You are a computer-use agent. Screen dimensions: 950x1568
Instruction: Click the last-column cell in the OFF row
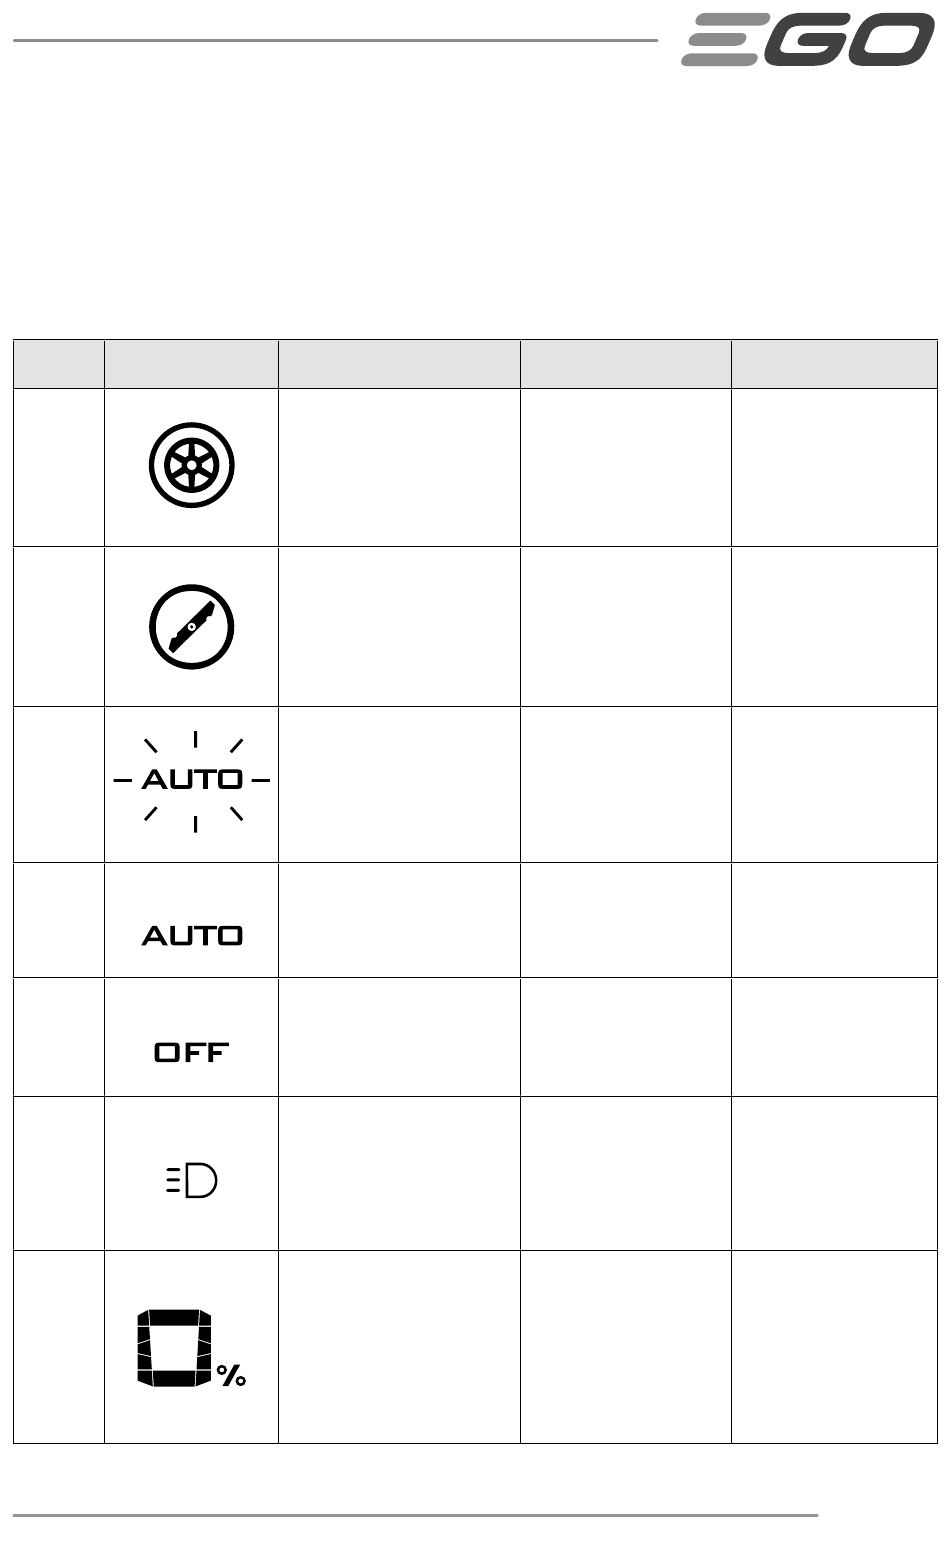(834, 1037)
